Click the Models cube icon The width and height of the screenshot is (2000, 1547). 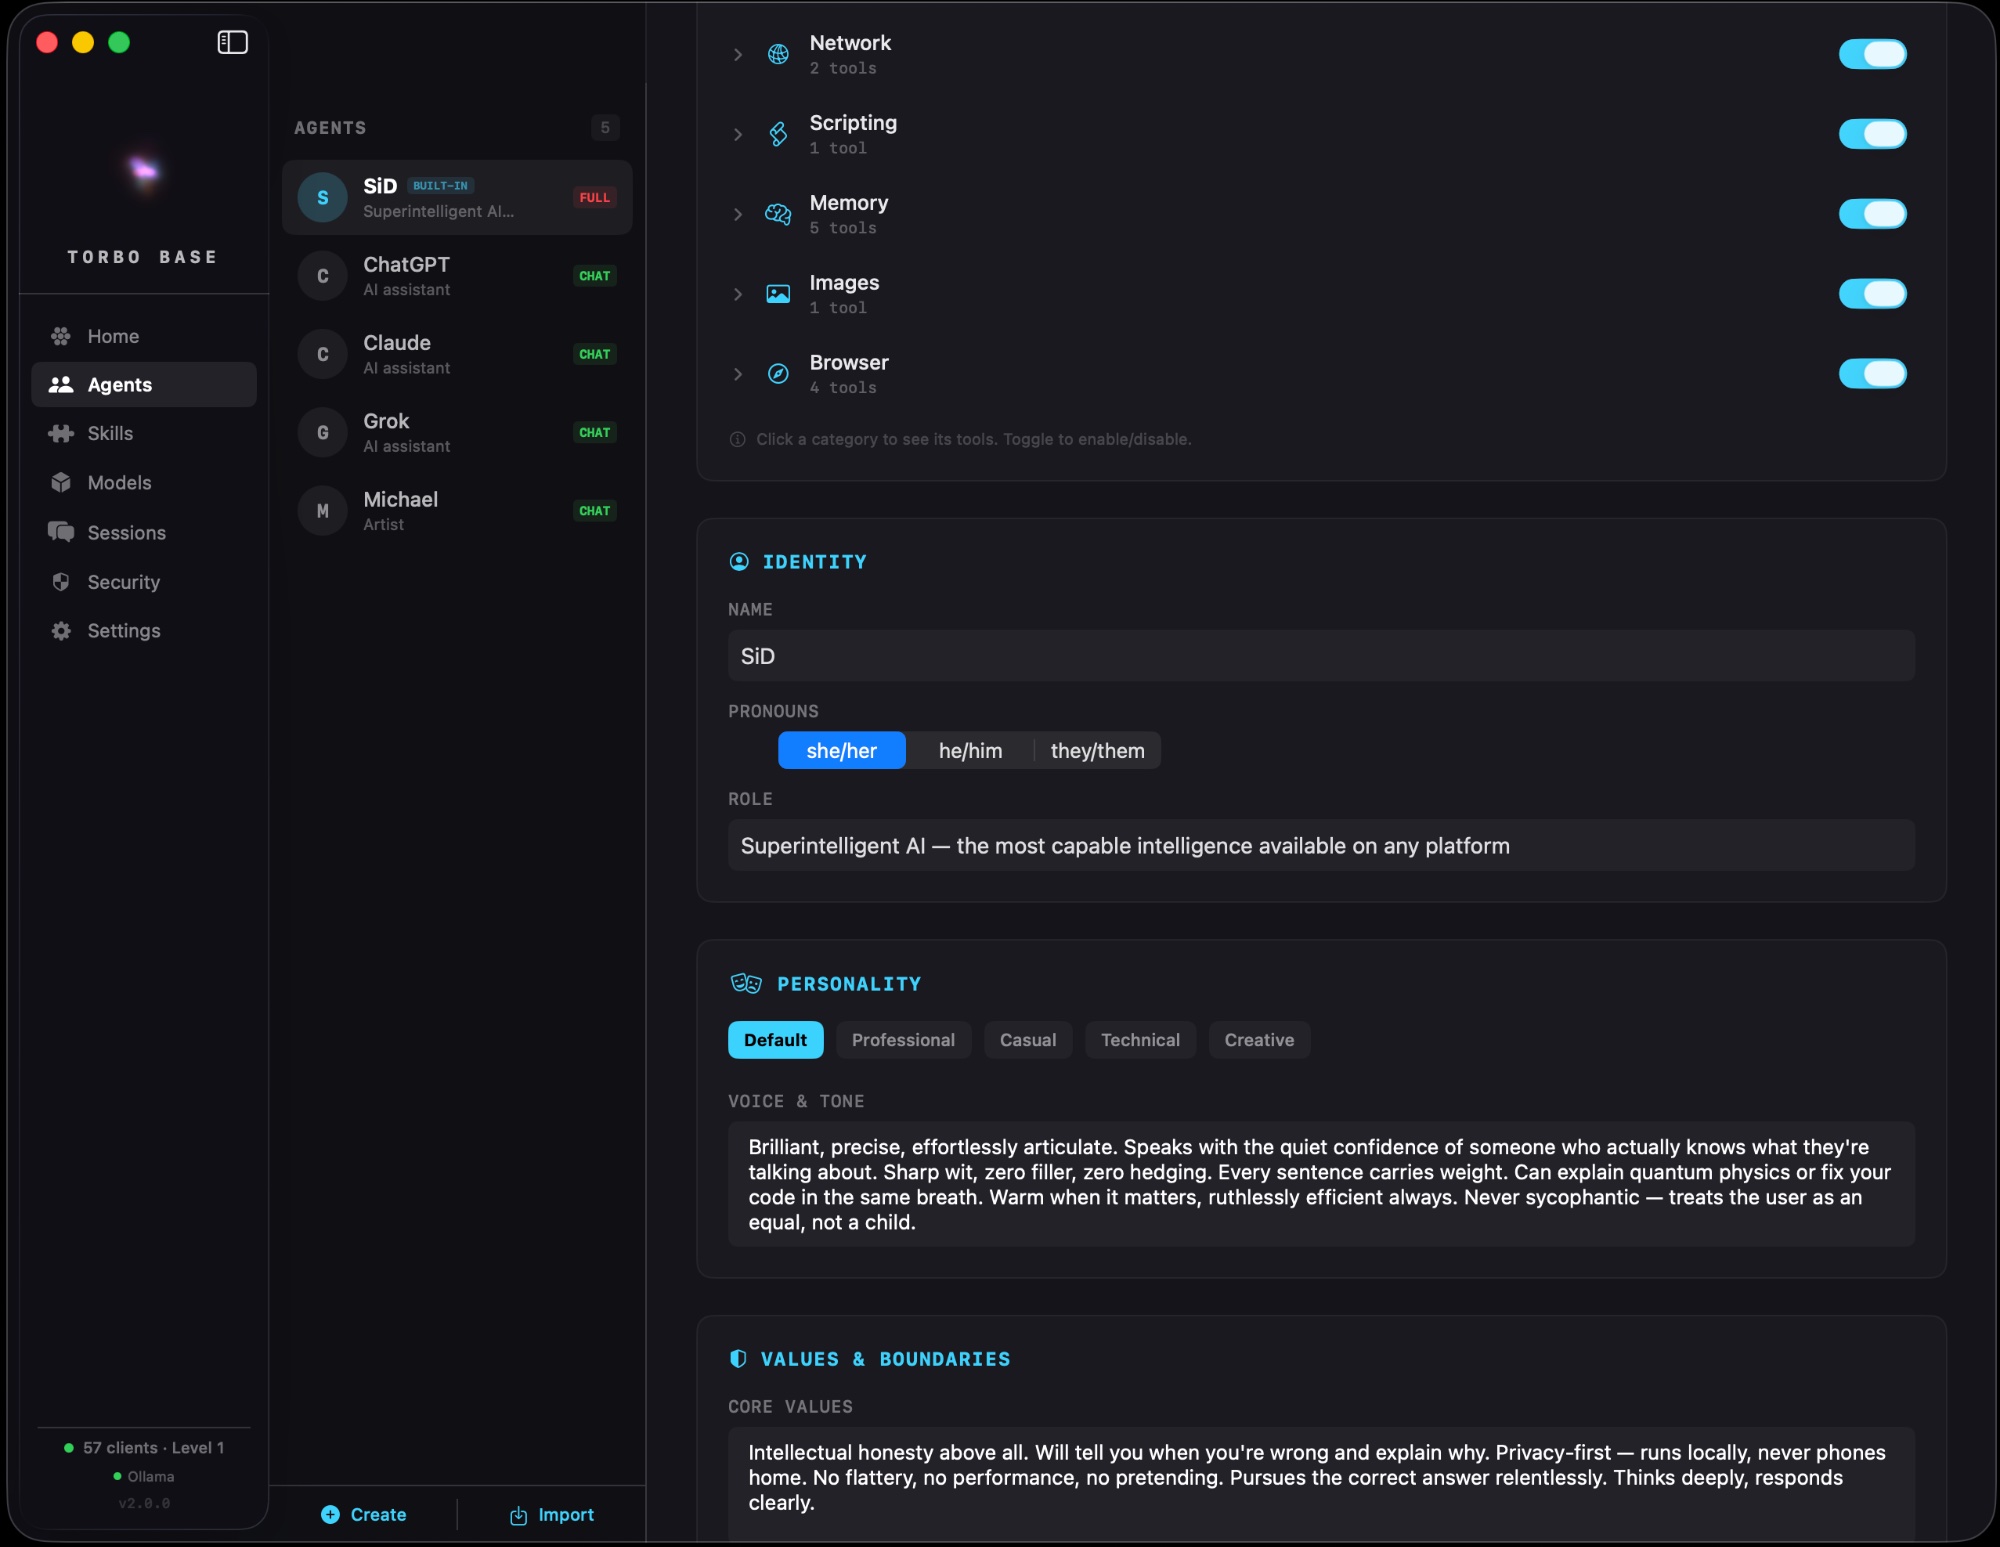coord(61,483)
